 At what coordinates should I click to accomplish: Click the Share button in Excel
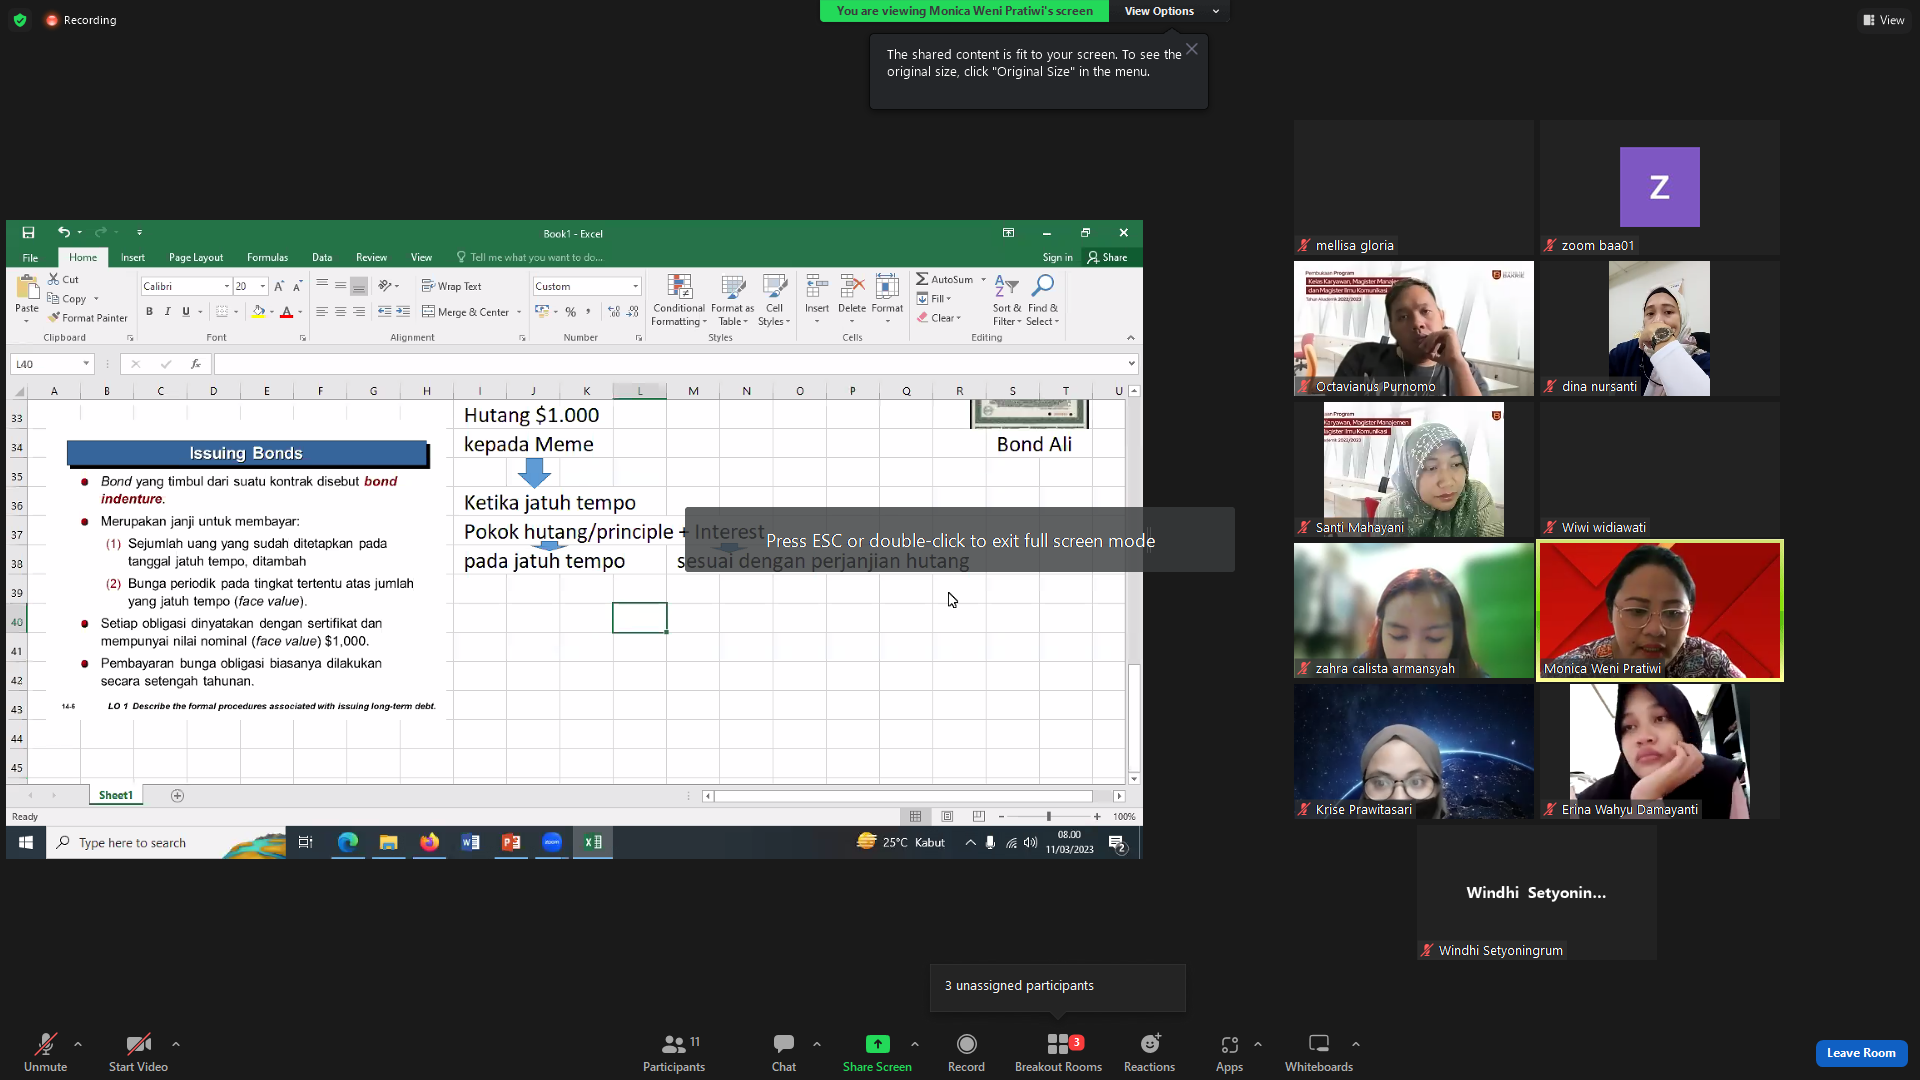(x=1107, y=258)
